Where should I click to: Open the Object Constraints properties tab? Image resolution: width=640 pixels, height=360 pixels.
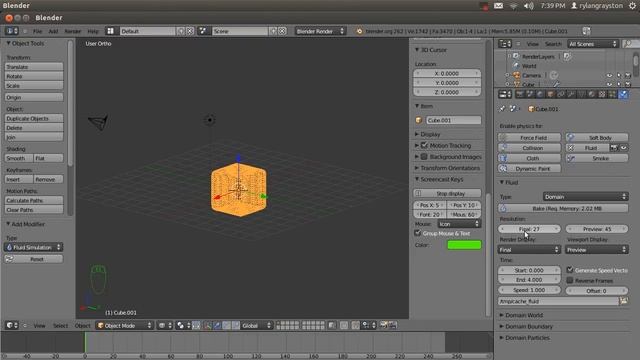[x=560, y=94]
